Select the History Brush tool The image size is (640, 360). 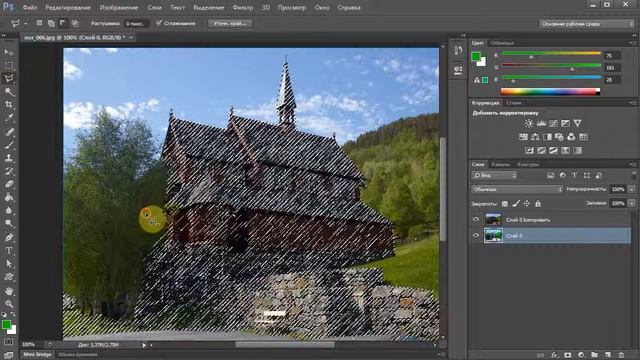pos(9,171)
